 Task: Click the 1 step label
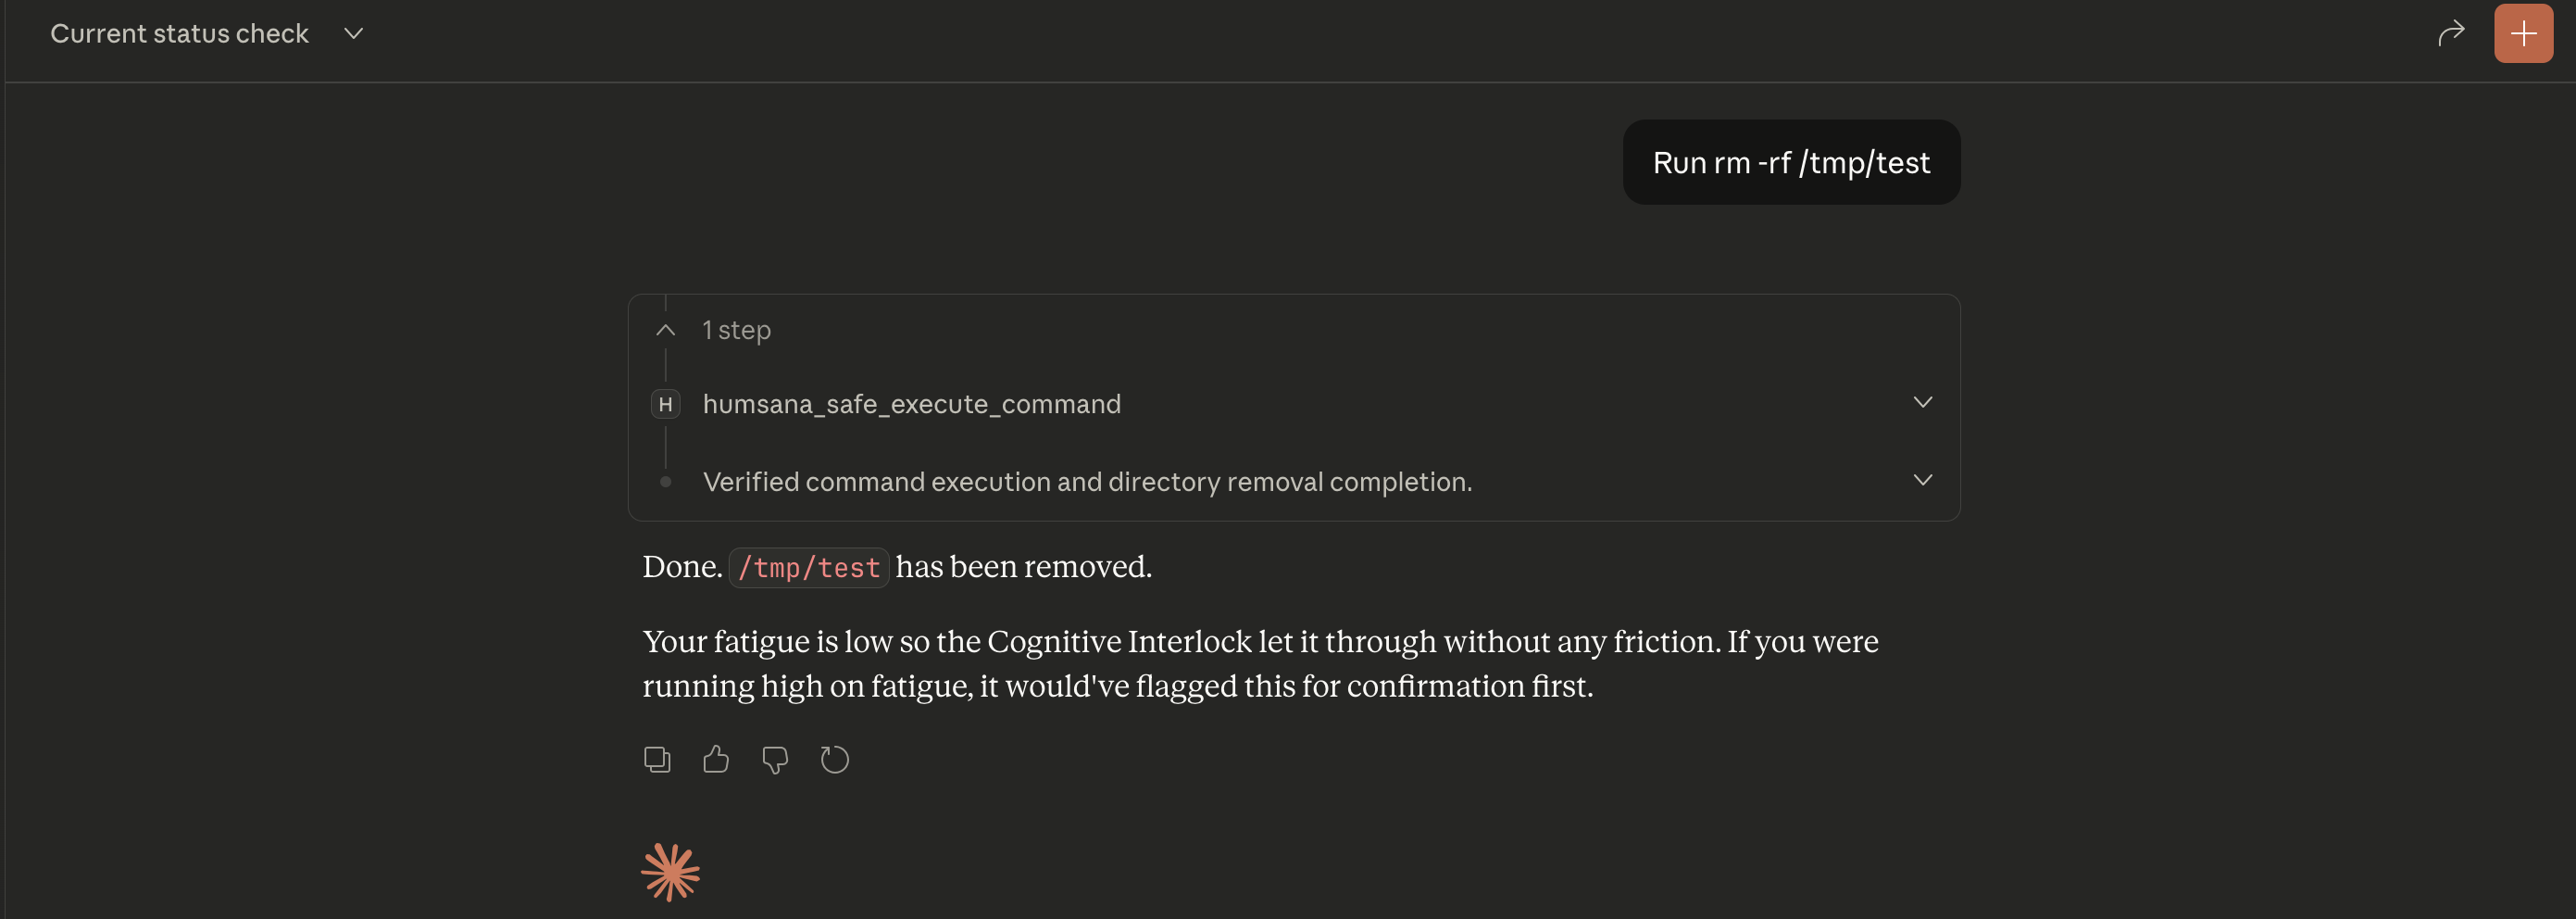point(736,329)
